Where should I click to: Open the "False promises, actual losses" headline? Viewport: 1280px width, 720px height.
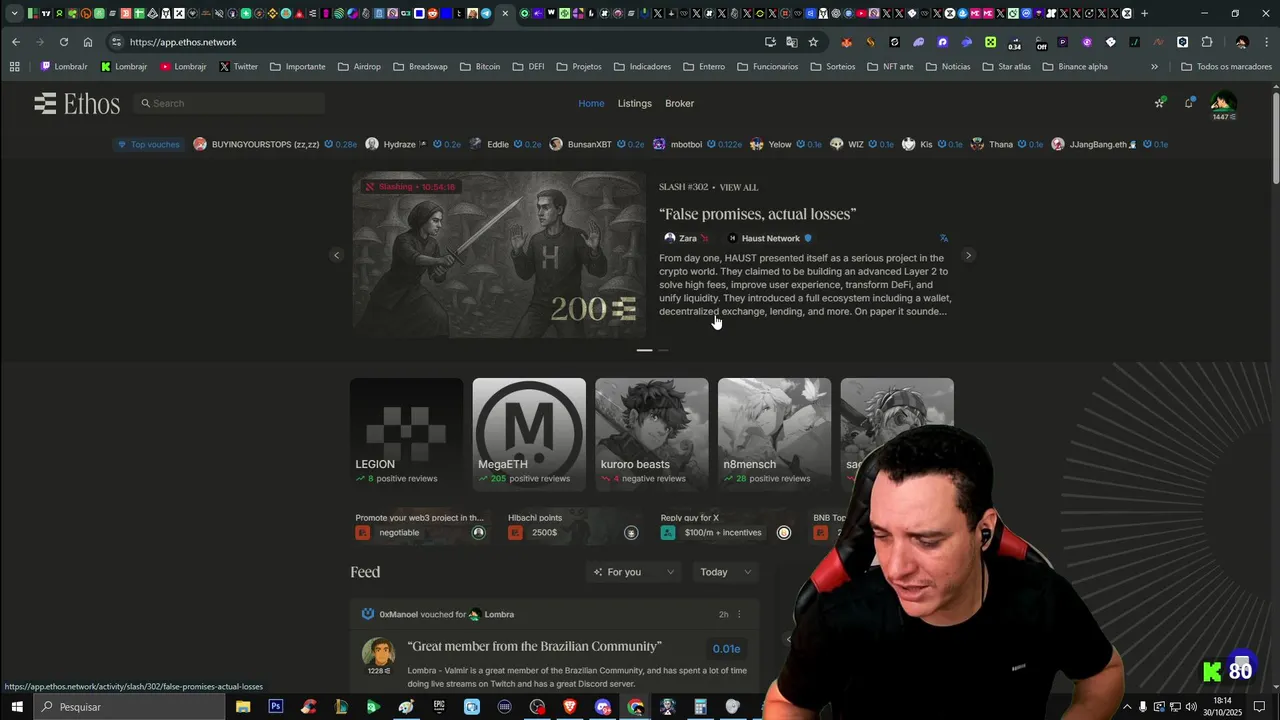tap(757, 214)
